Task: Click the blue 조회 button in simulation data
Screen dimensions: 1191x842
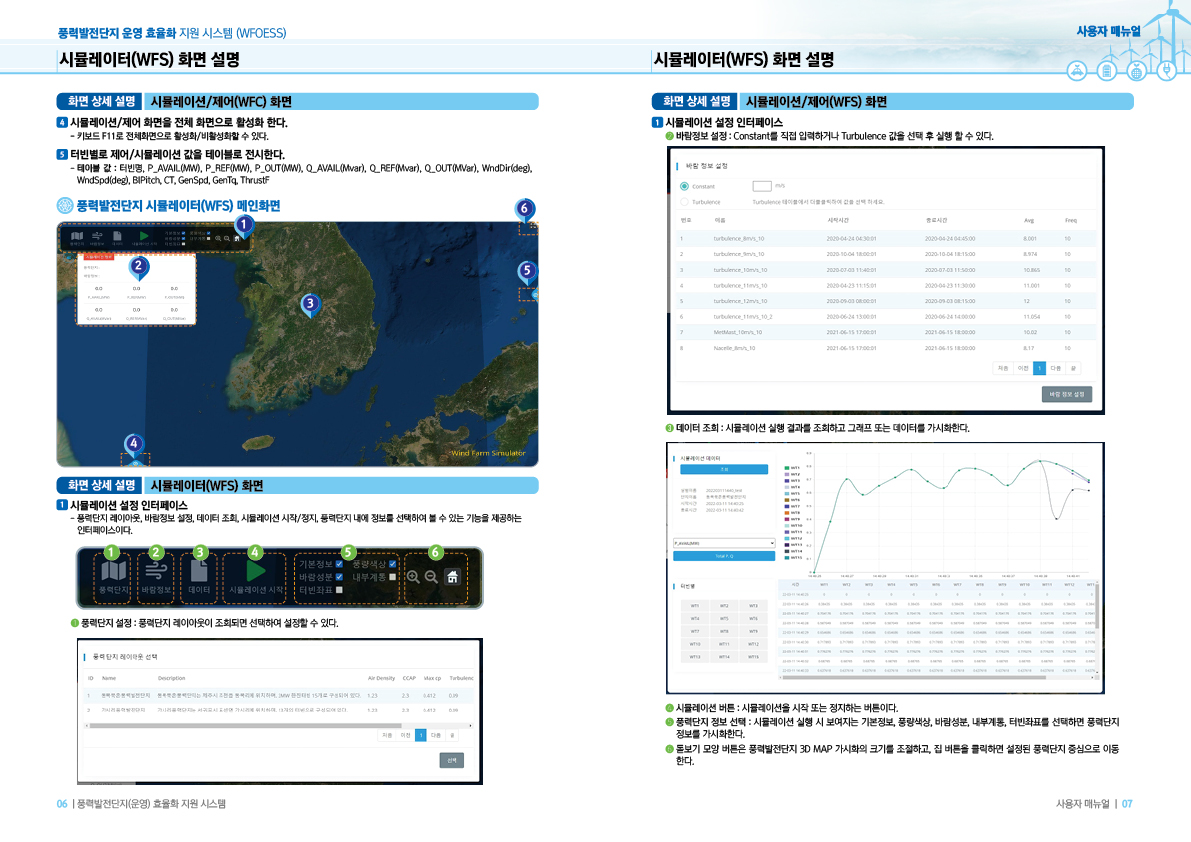Action: point(724,470)
